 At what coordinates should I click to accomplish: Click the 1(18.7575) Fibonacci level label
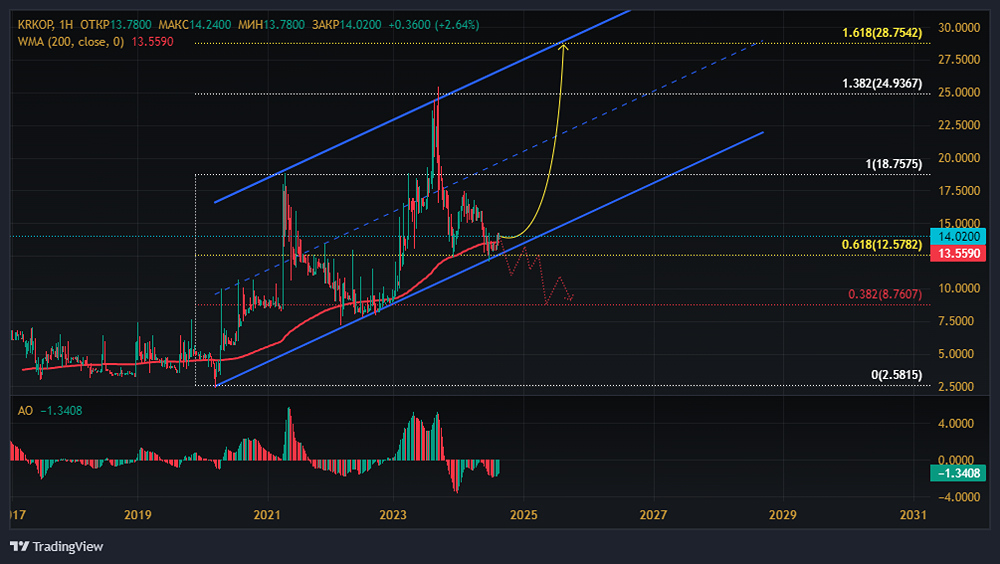(x=893, y=164)
